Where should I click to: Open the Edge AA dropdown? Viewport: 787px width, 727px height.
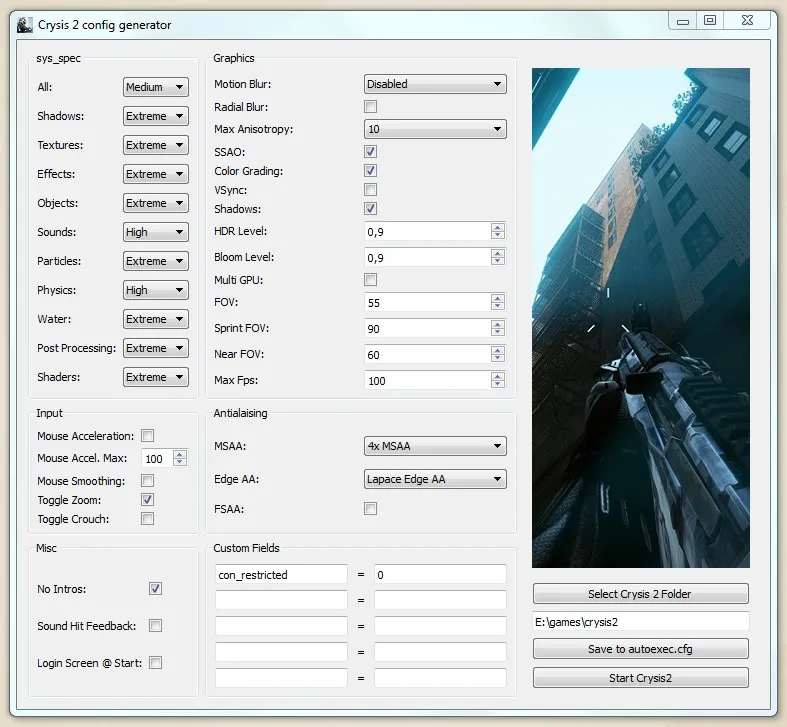coord(435,479)
